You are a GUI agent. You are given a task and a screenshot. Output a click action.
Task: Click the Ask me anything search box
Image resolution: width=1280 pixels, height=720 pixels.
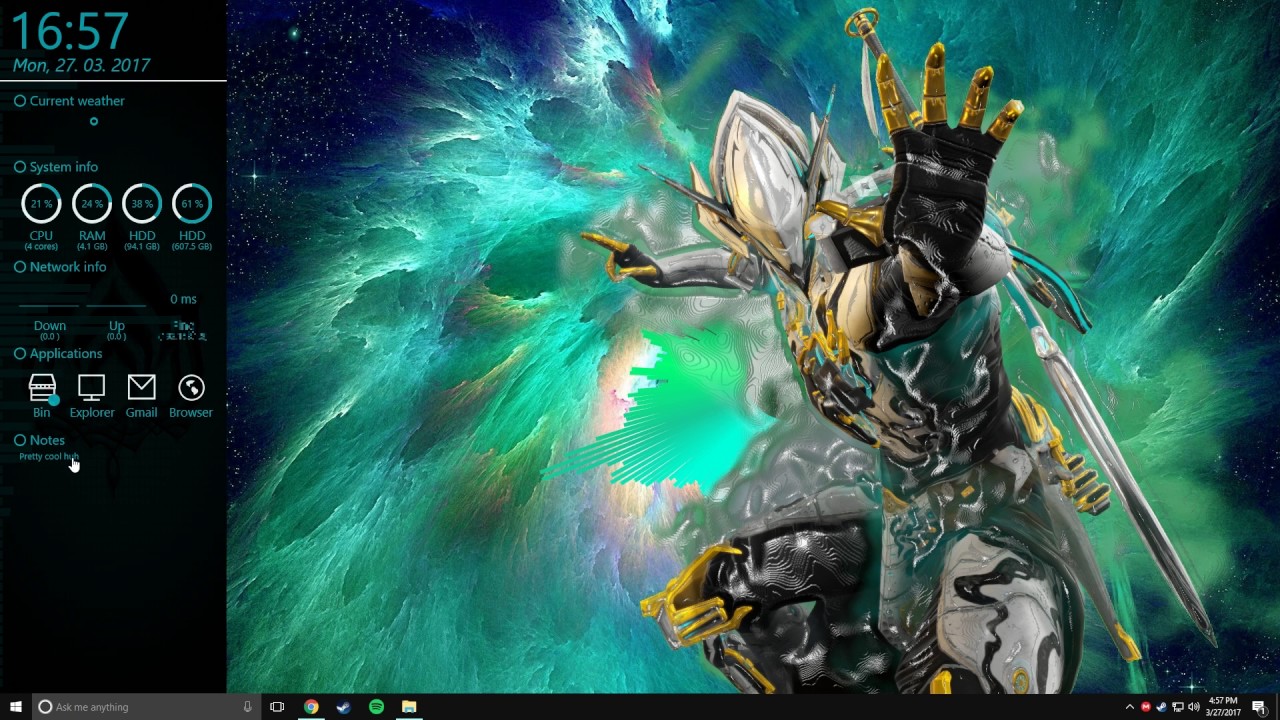point(147,707)
